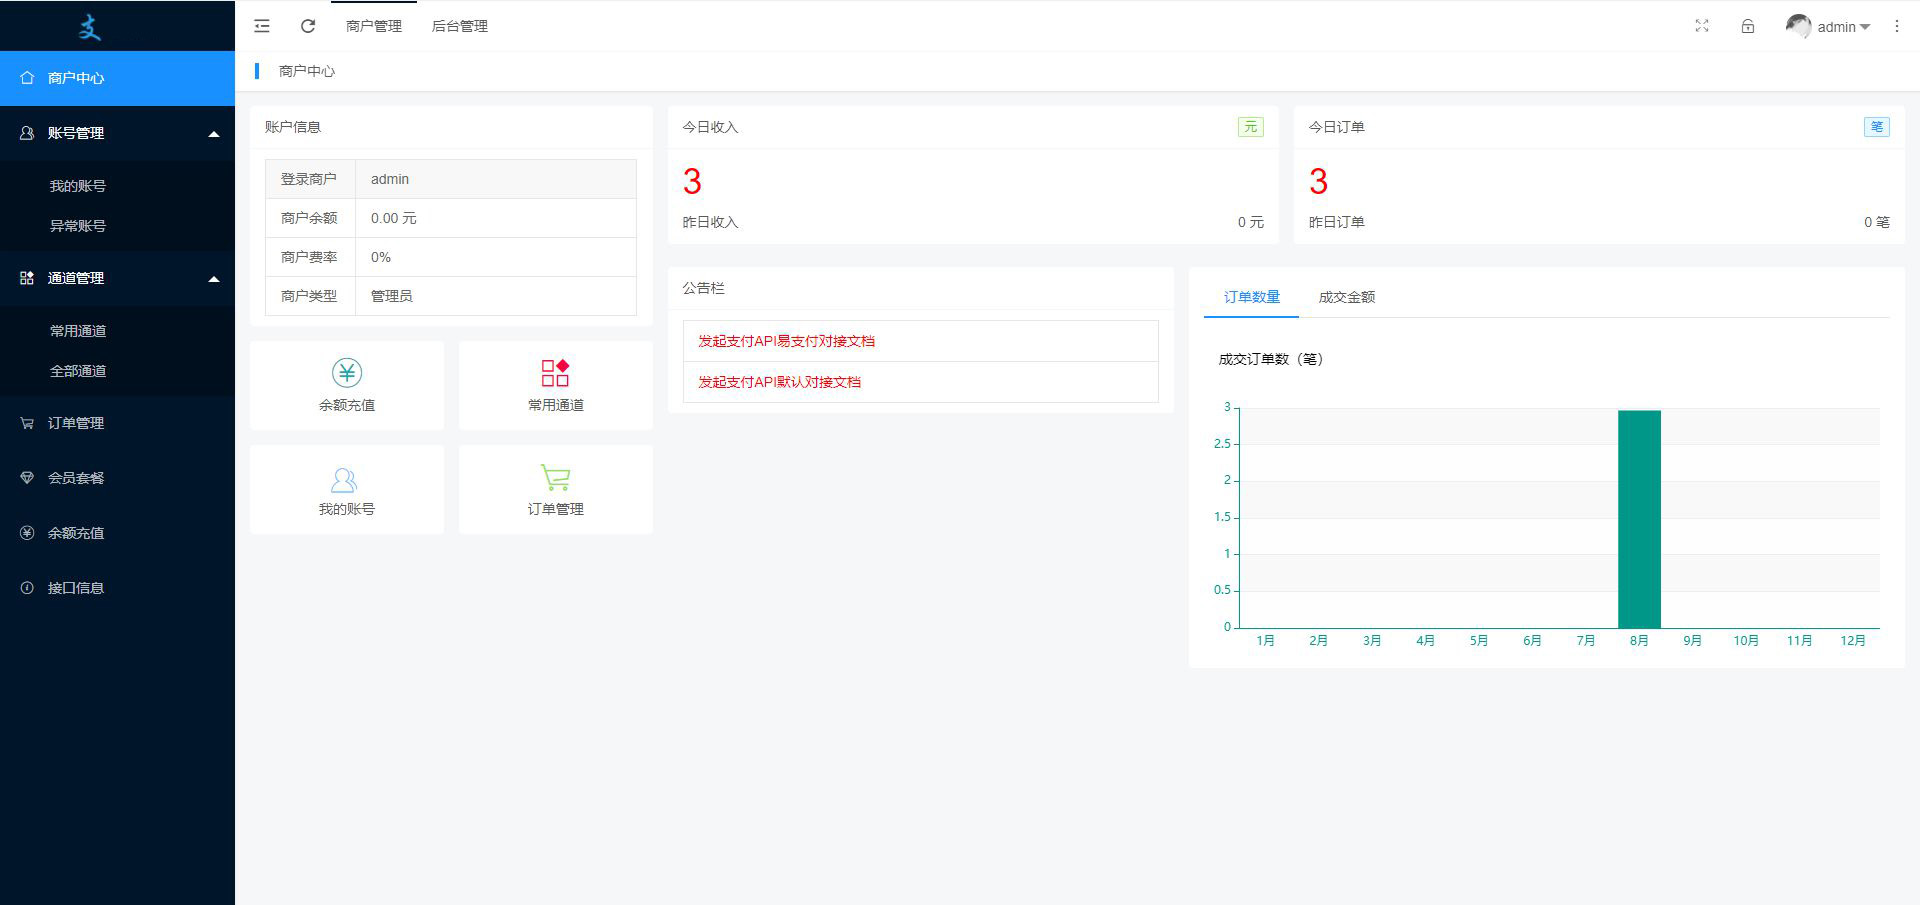The image size is (1920, 905).
Task: Open 发起支付API默认对接文档 announcement link
Action: [x=779, y=382]
